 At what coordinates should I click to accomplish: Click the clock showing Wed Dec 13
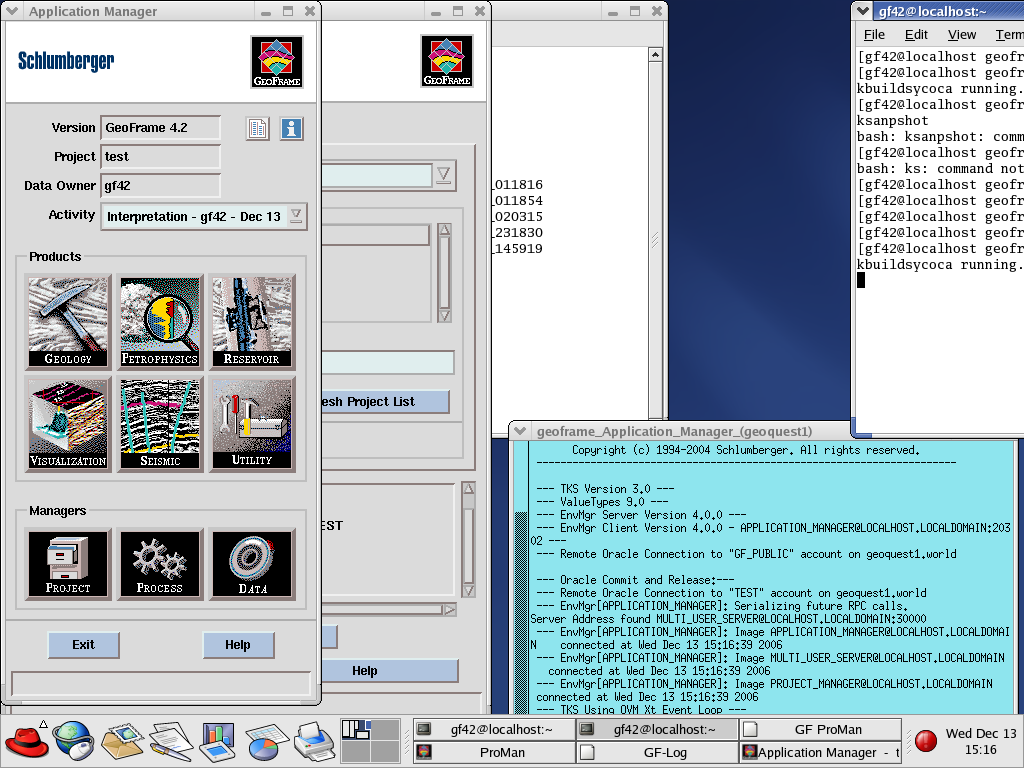pos(981,741)
